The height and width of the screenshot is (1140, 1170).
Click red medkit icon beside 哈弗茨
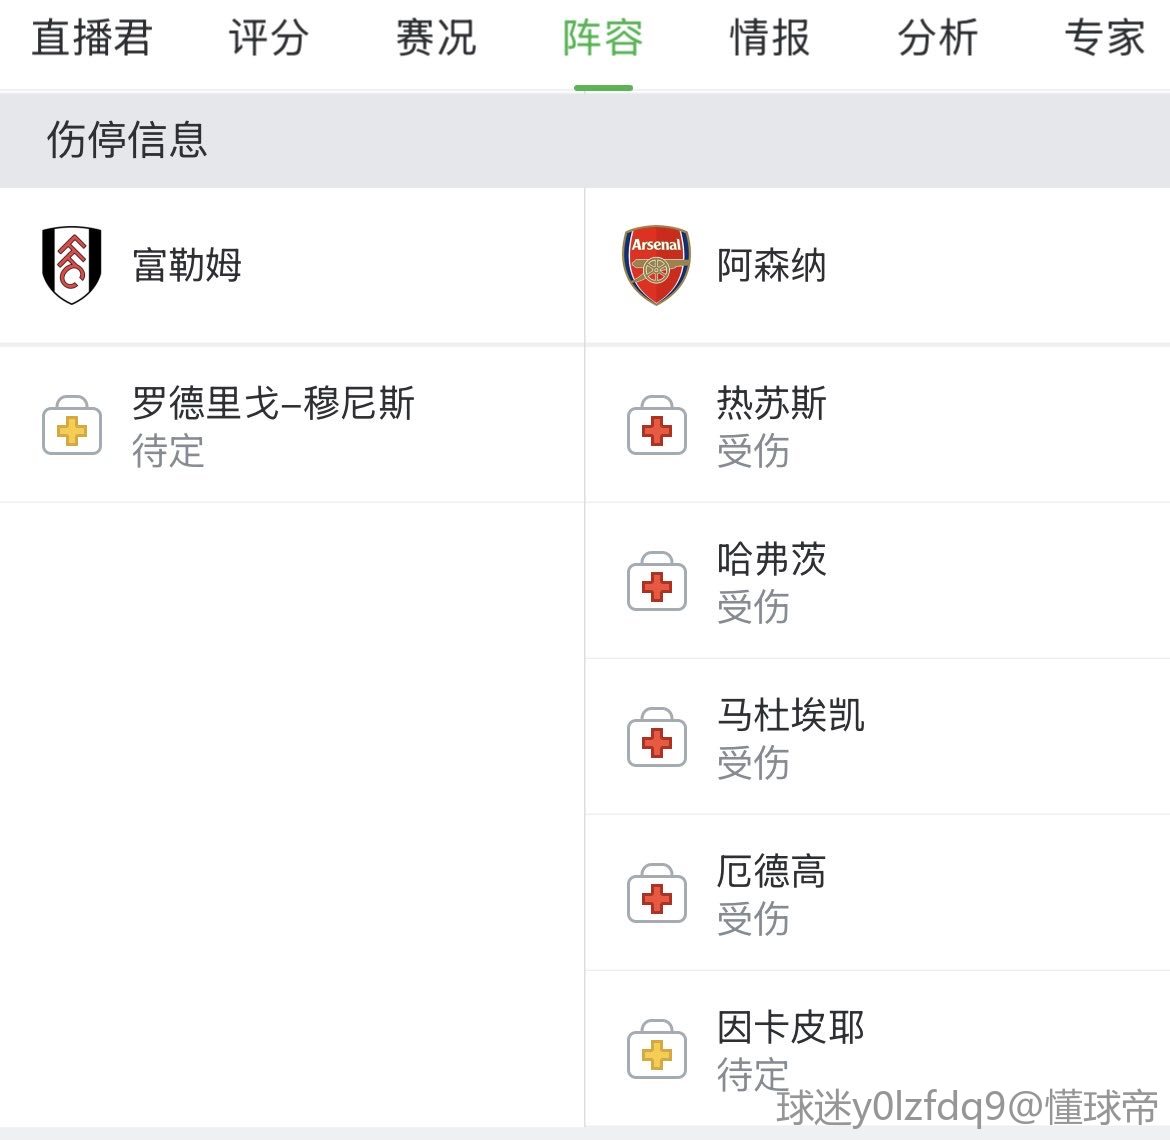point(656,583)
